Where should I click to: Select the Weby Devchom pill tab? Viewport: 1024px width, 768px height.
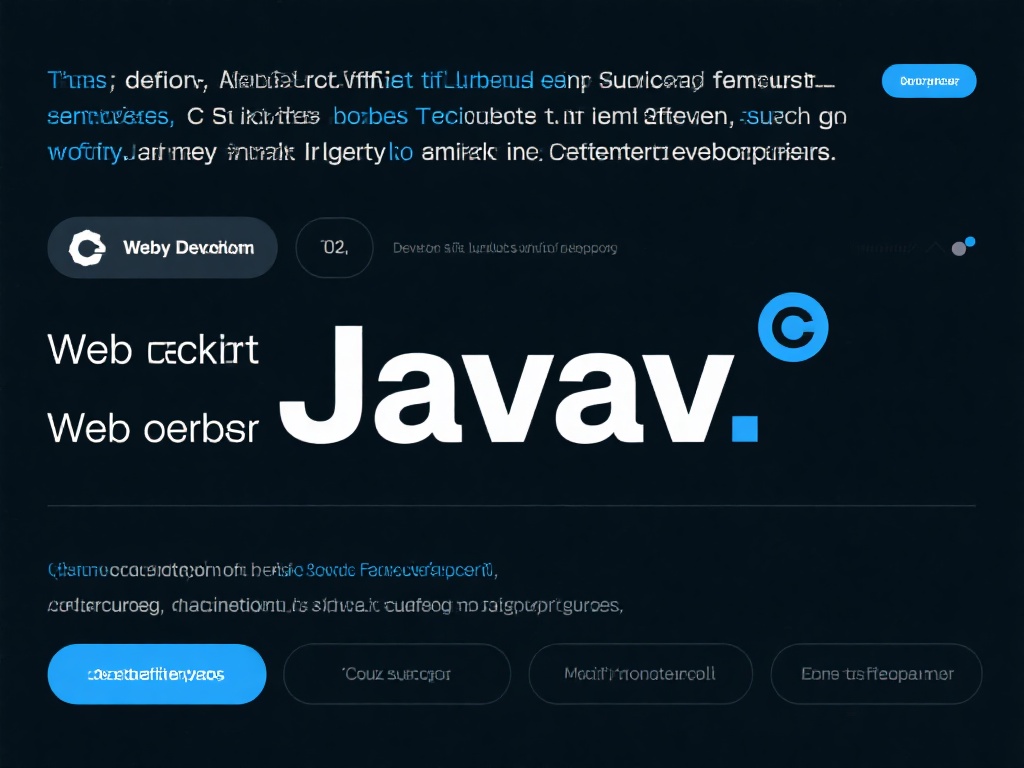(x=163, y=248)
